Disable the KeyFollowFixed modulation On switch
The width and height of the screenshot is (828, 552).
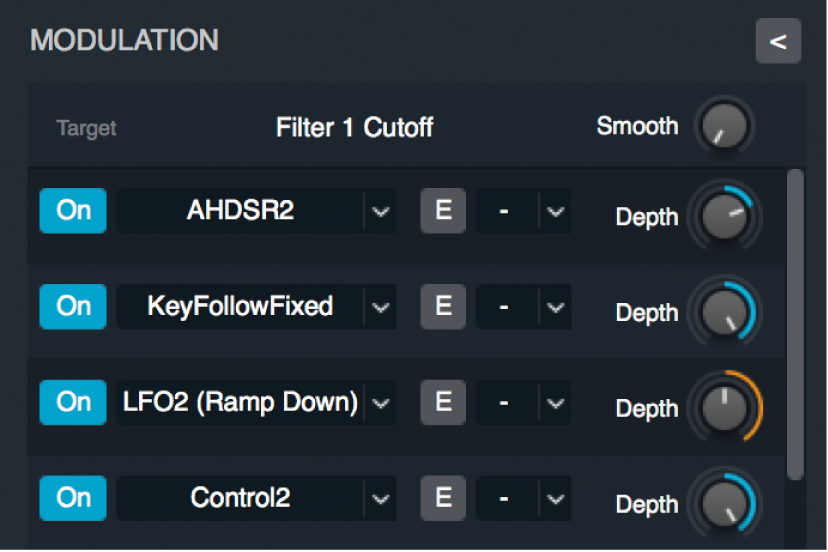point(73,307)
